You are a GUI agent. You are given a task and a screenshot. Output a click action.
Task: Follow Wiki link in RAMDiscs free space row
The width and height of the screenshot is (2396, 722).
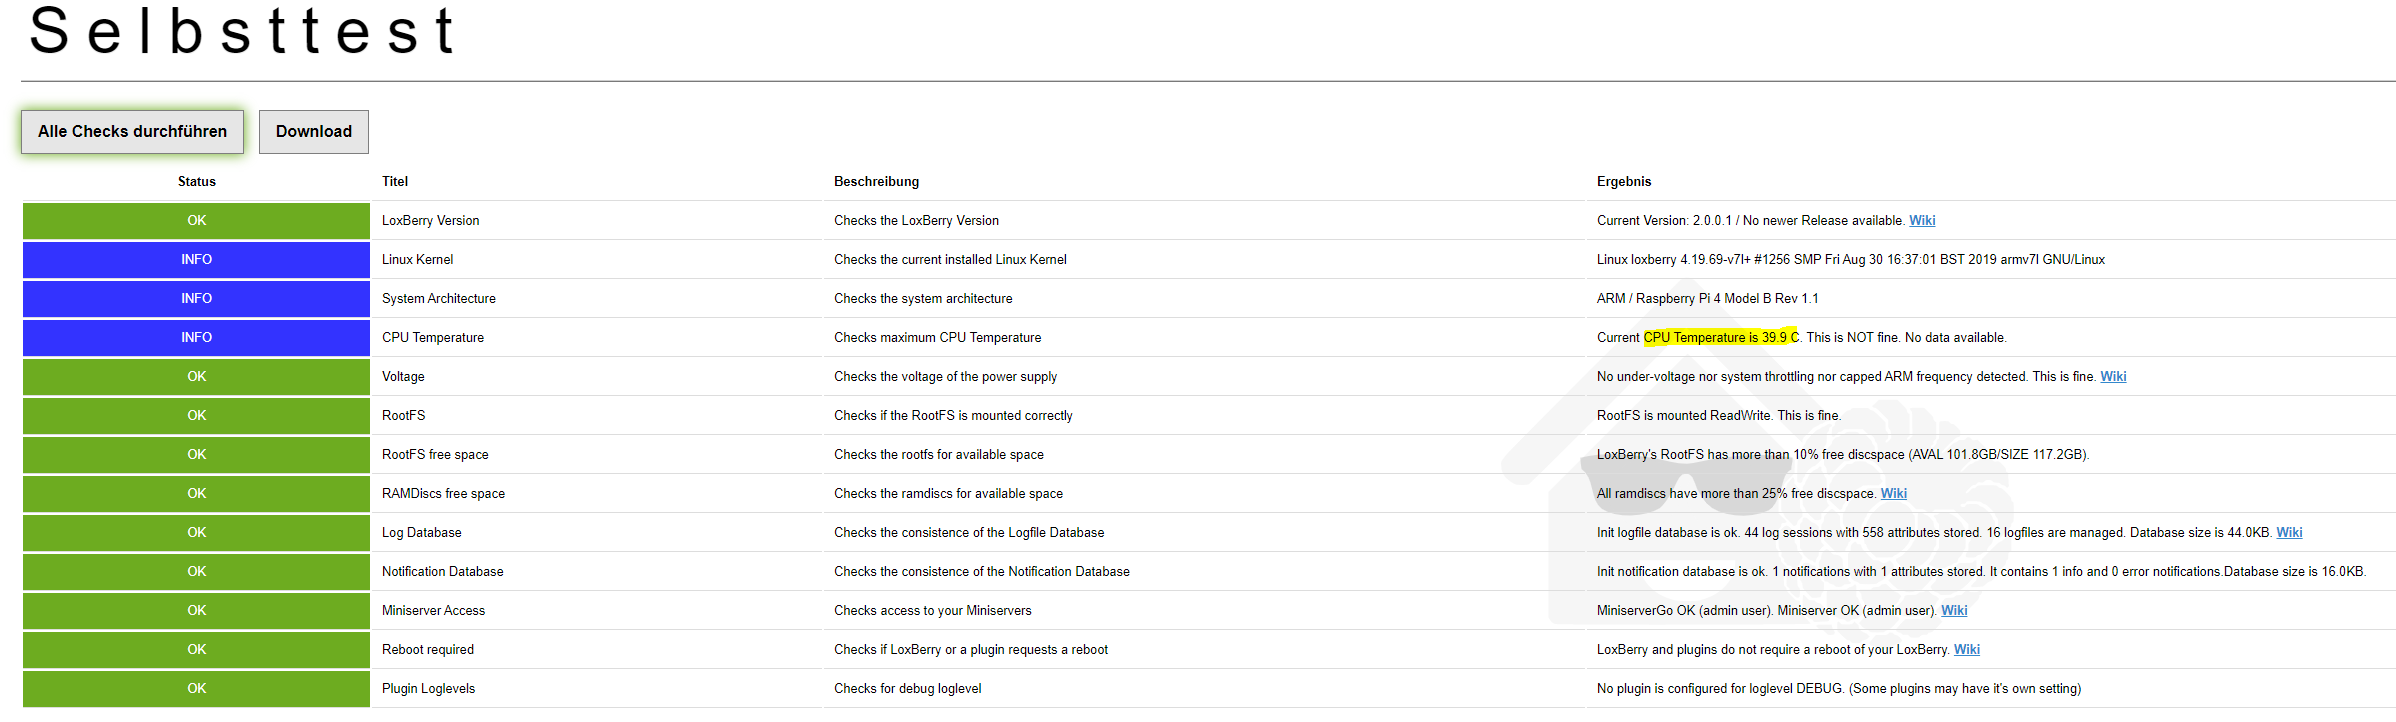tap(1893, 494)
